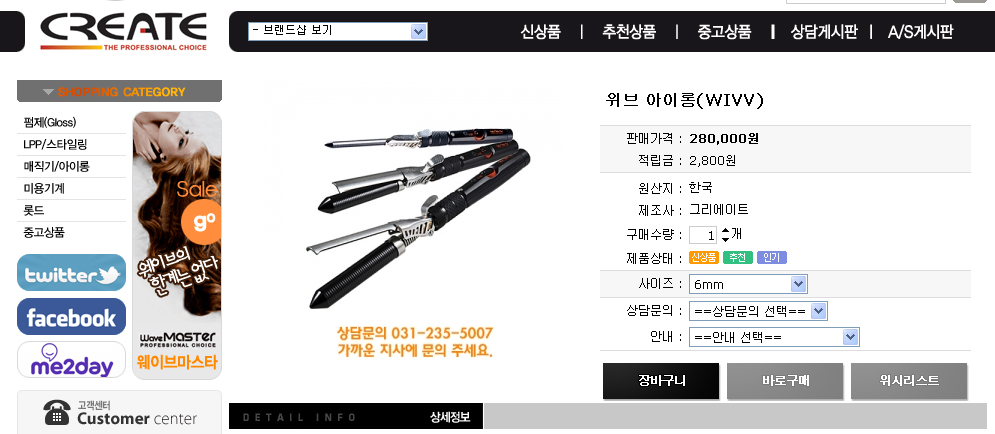
Task: Expand the 상담문의 선택 dropdown
Action: pos(758,311)
